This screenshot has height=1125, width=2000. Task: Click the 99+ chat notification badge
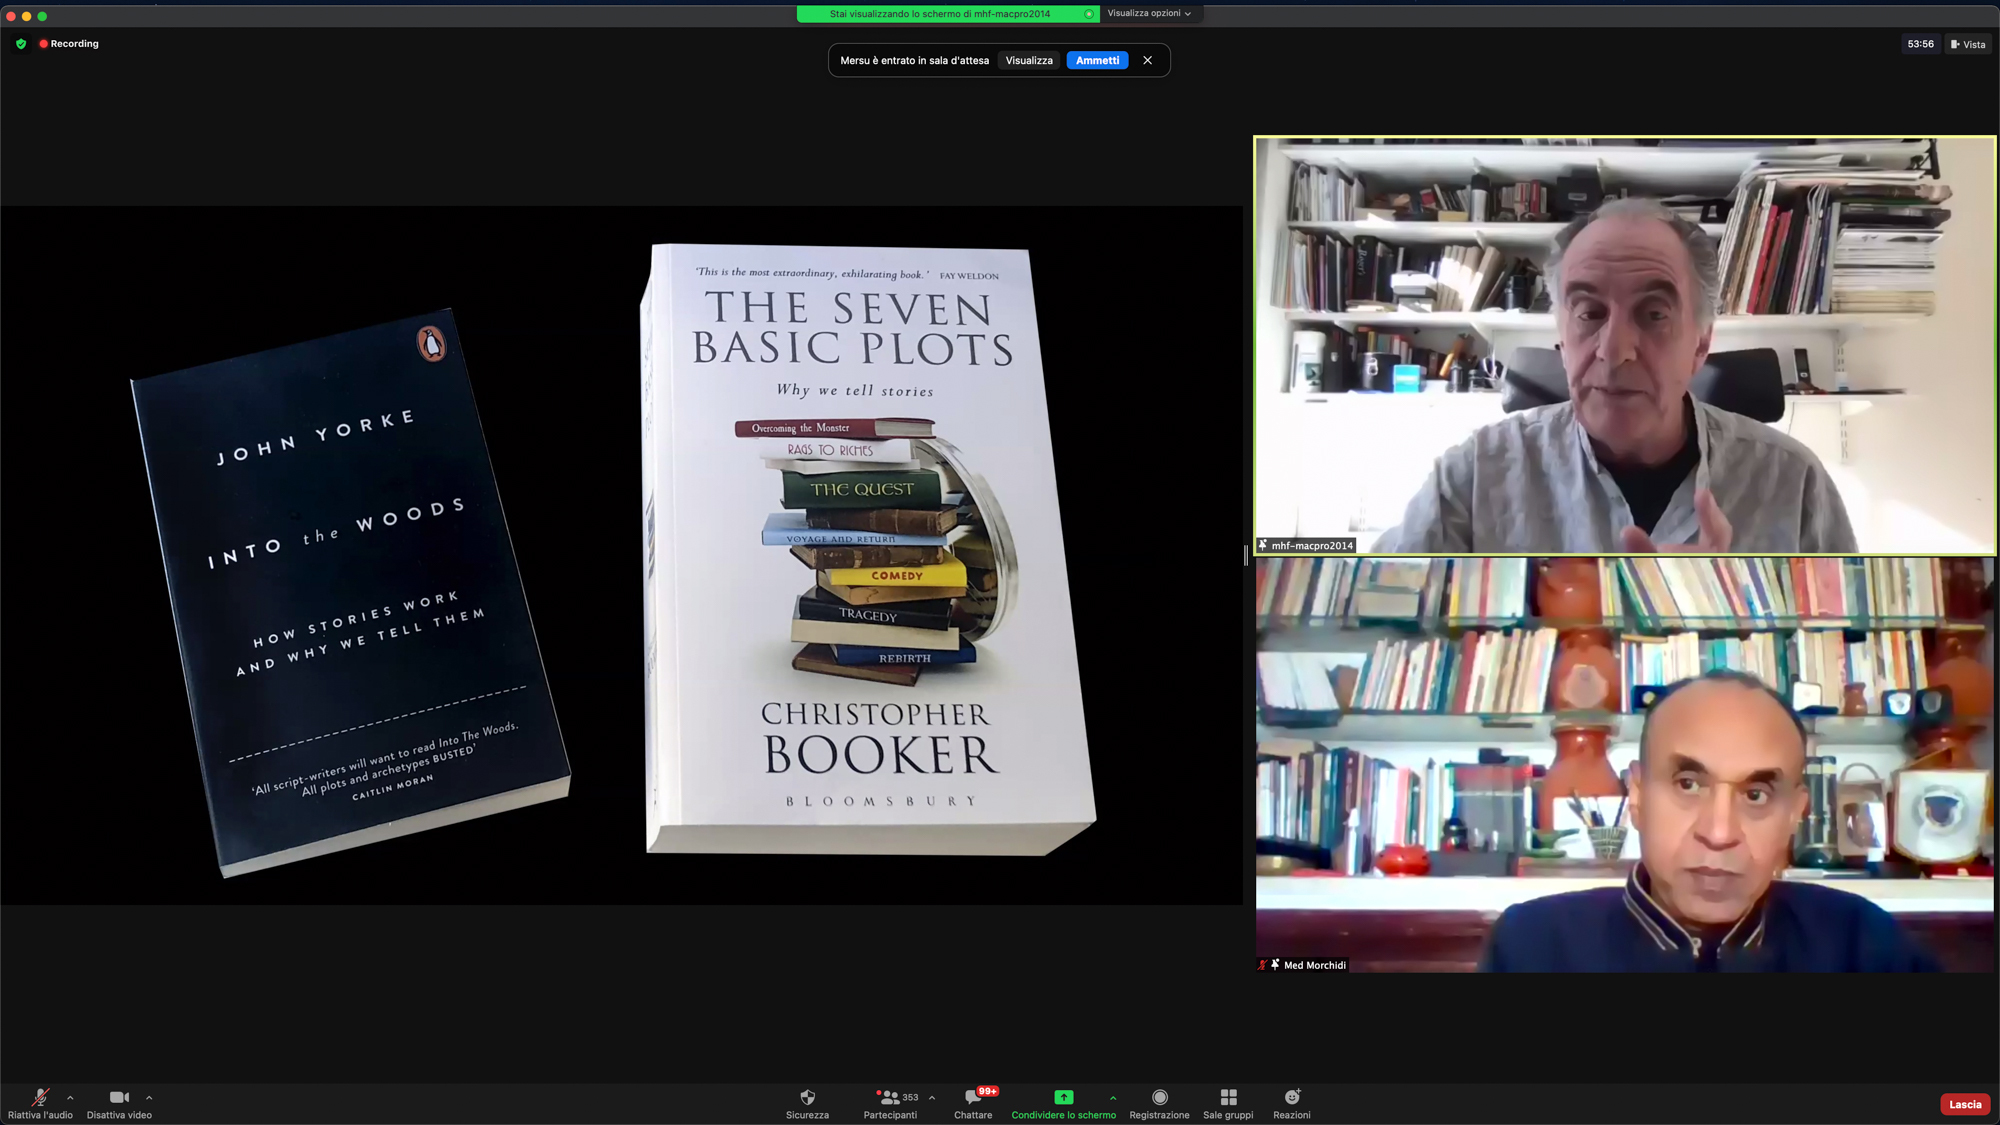tap(988, 1091)
